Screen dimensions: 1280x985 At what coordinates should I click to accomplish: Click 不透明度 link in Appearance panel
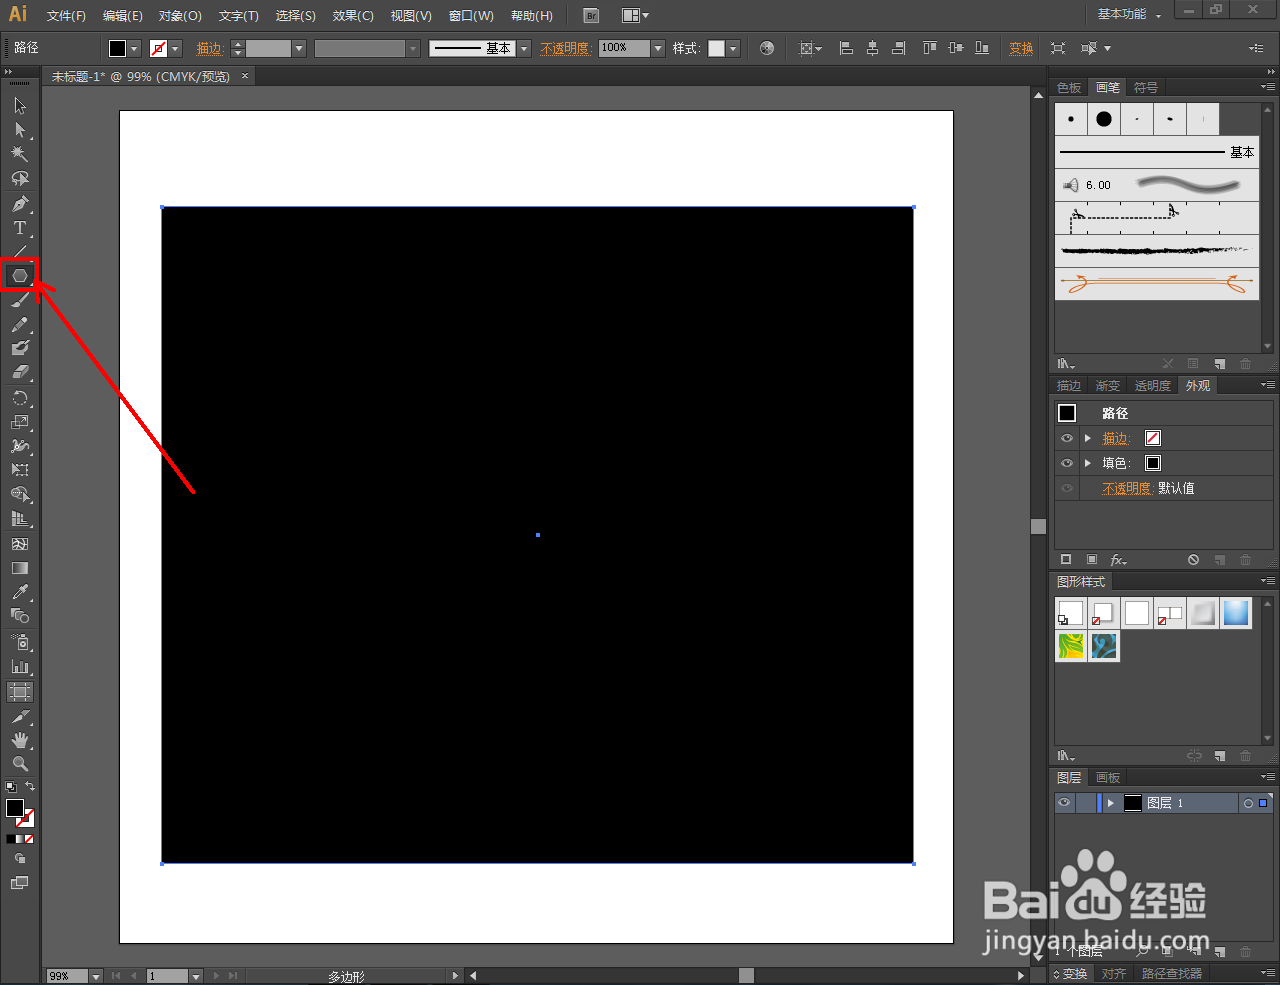pos(1127,488)
